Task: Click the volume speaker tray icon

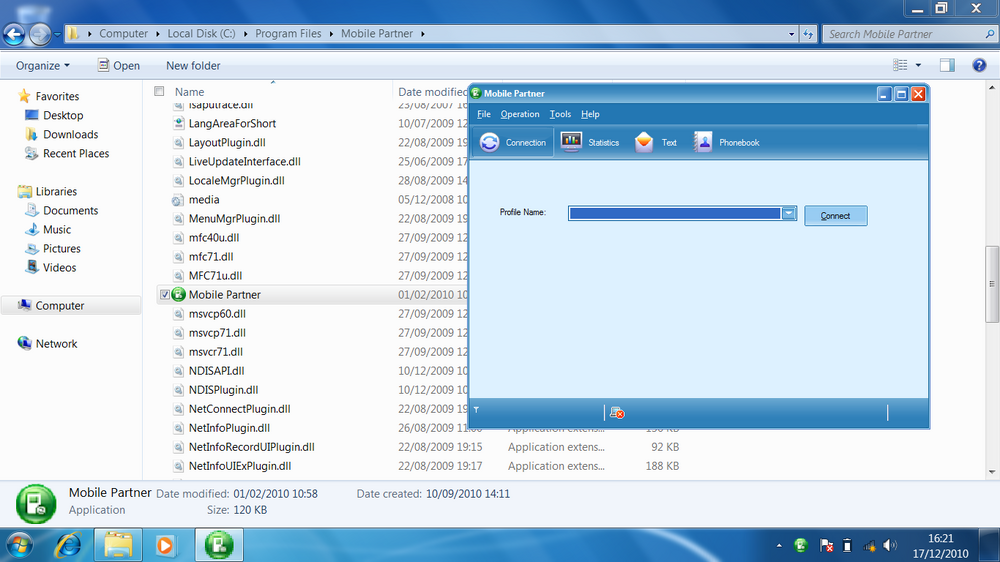Action: [x=889, y=545]
